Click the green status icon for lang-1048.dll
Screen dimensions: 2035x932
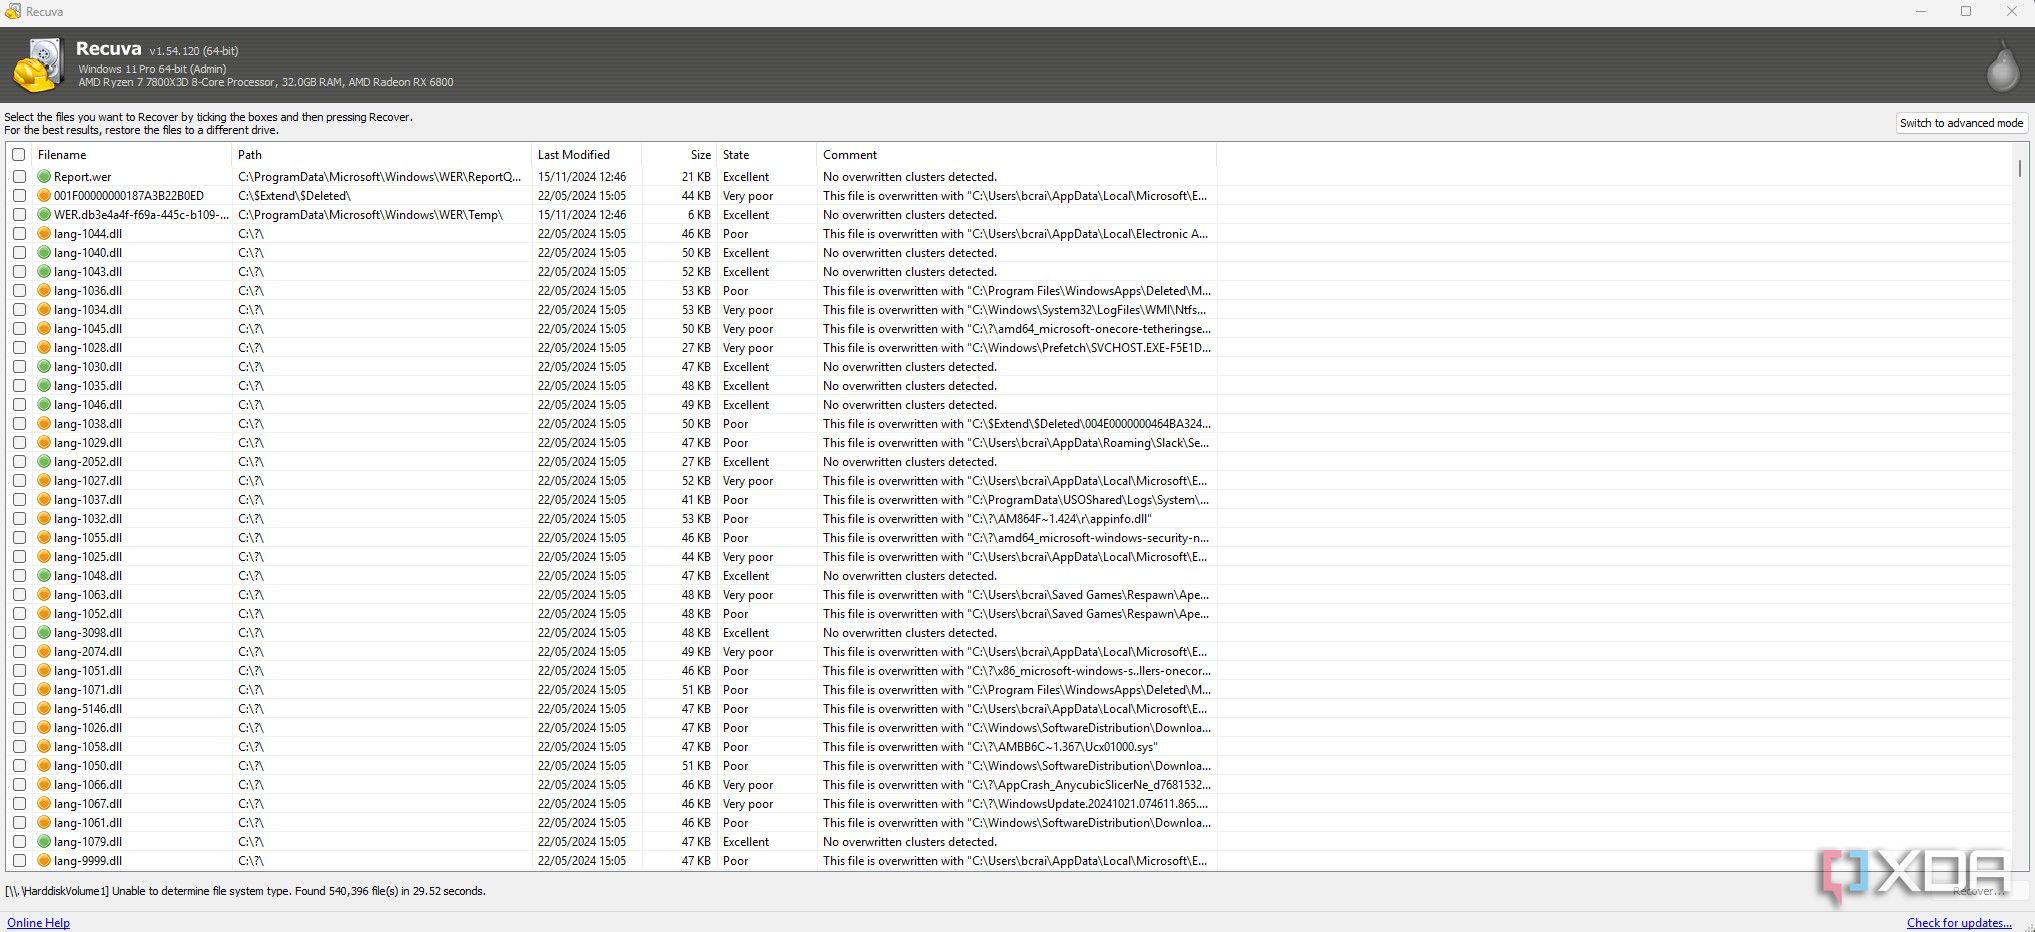pyautogui.click(x=44, y=576)
